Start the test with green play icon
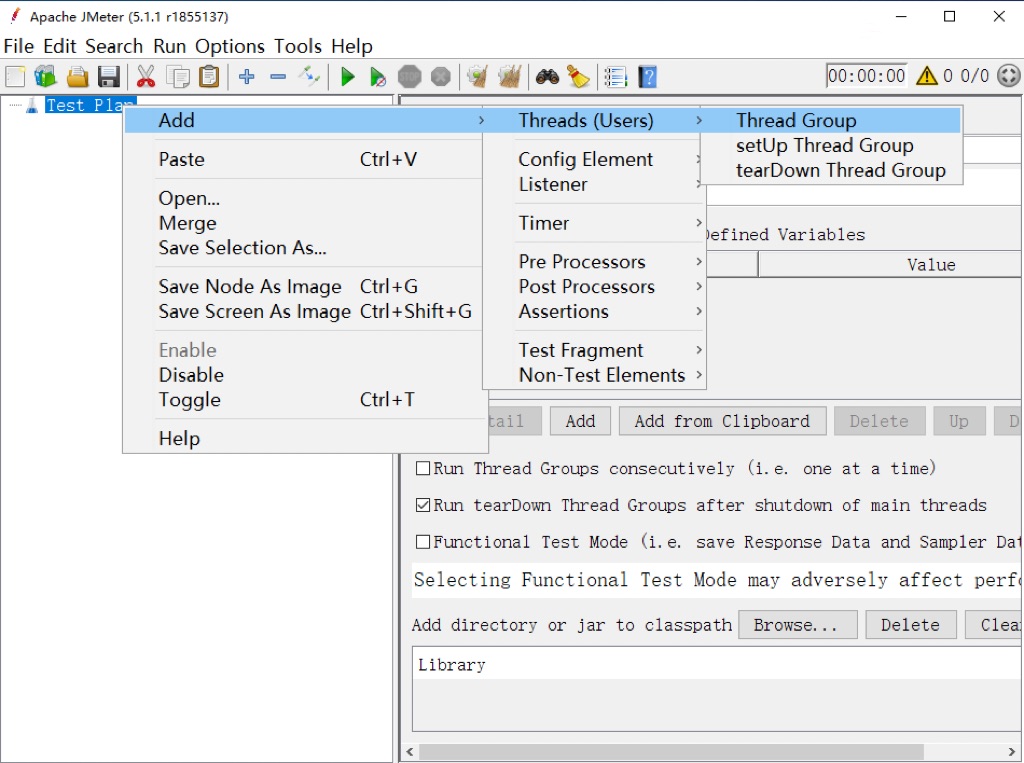Viewport: 1024px width, 763px height. (347, 76)
